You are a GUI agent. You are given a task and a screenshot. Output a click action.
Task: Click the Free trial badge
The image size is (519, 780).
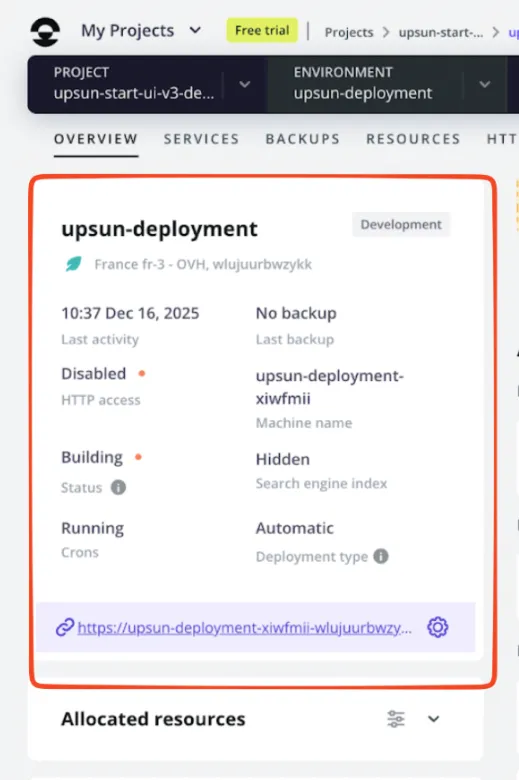pos(262,30)
